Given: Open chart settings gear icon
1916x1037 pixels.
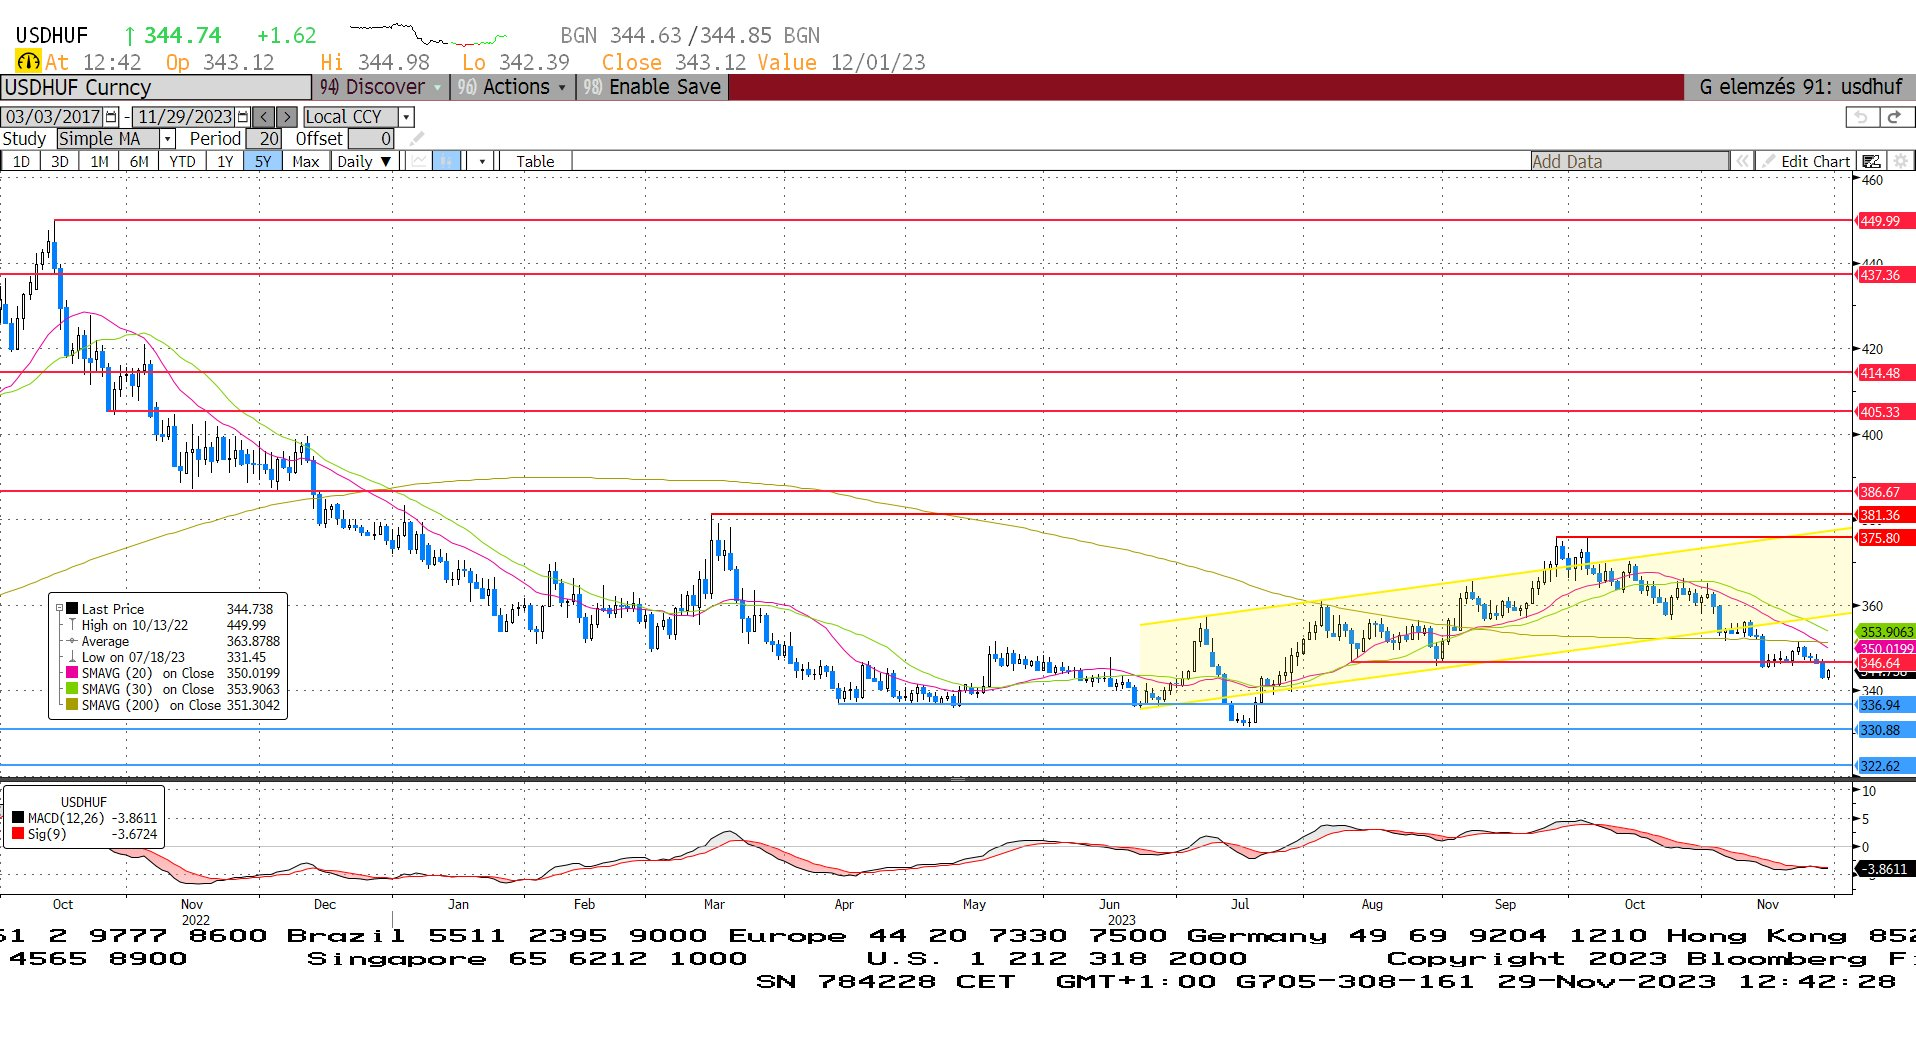Looking at the screenshot, I should tap(1901, 161).
